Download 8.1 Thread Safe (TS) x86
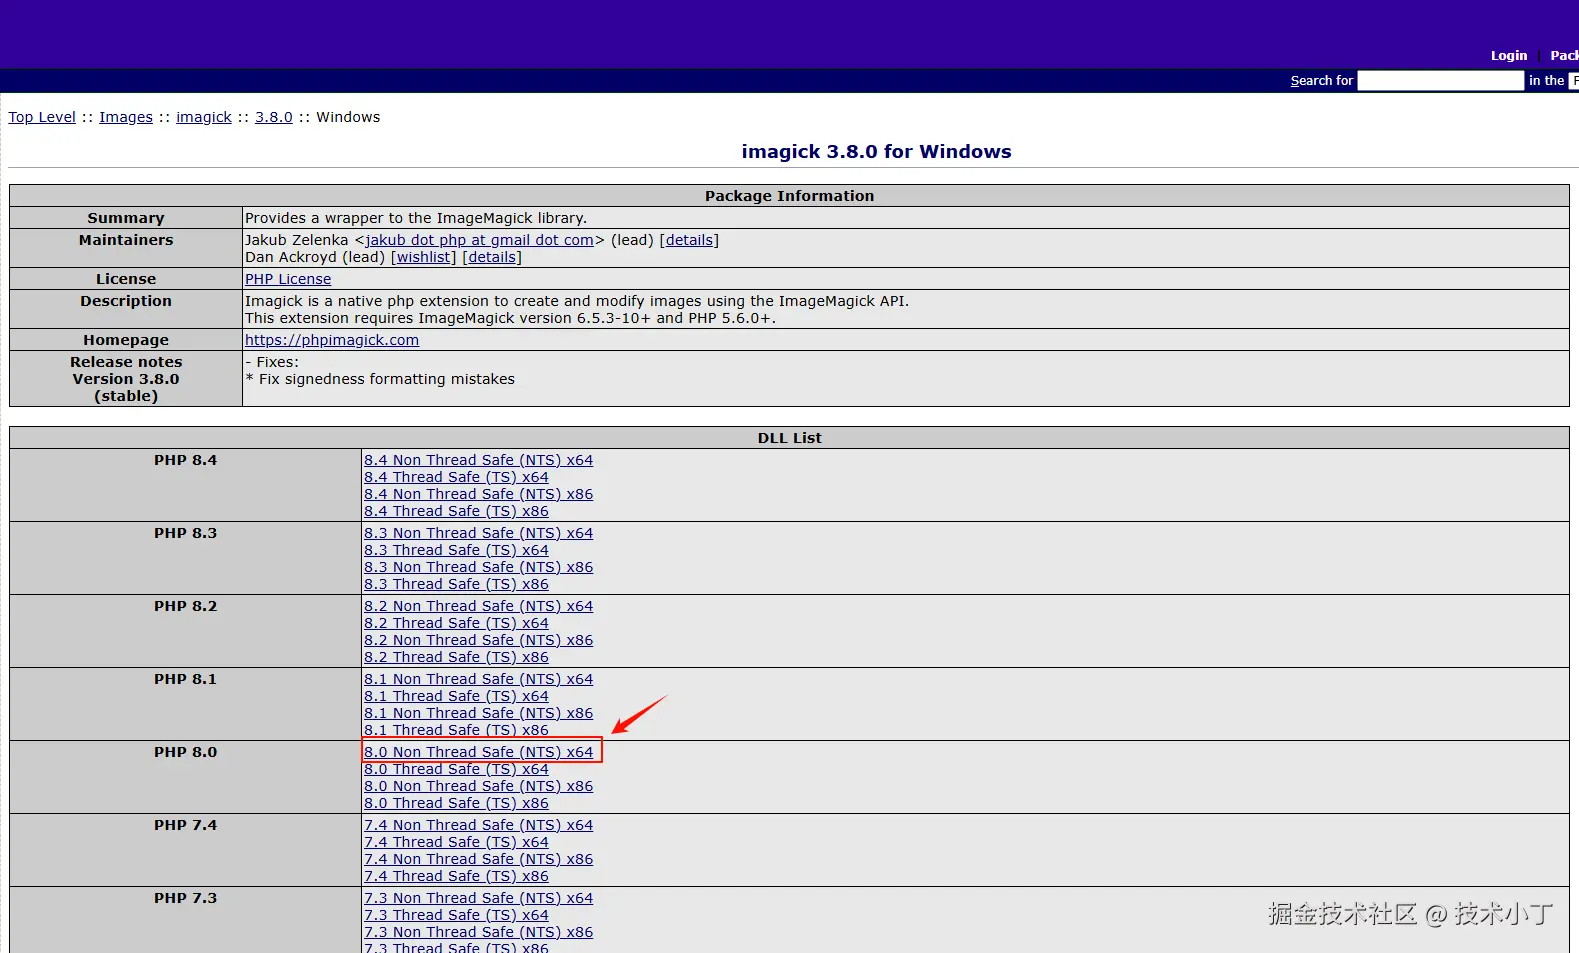 pos(456,730)
